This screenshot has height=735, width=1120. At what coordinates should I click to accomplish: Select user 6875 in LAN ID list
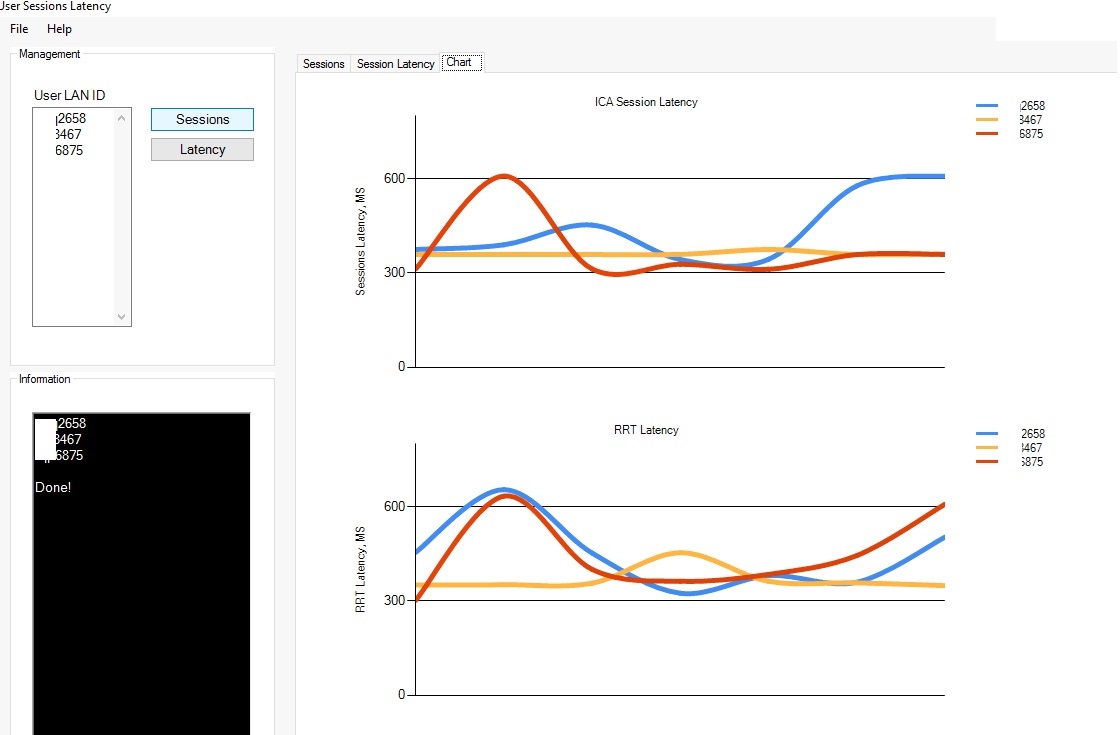[69, 150]
